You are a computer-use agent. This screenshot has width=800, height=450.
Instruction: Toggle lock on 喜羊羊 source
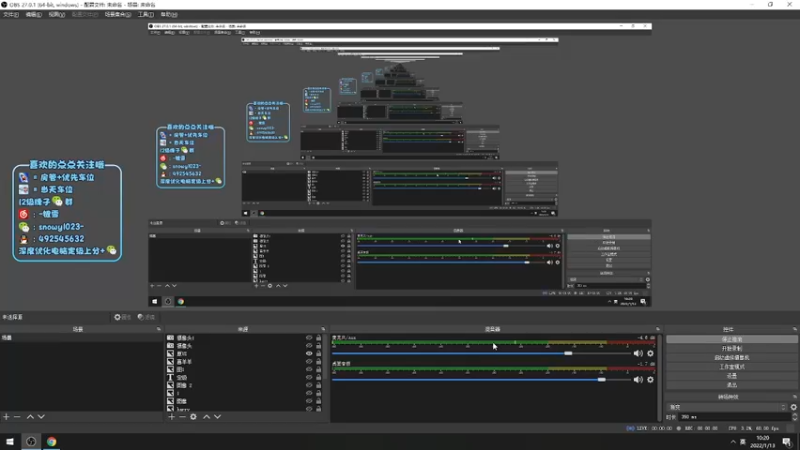[x=318, y=361]
